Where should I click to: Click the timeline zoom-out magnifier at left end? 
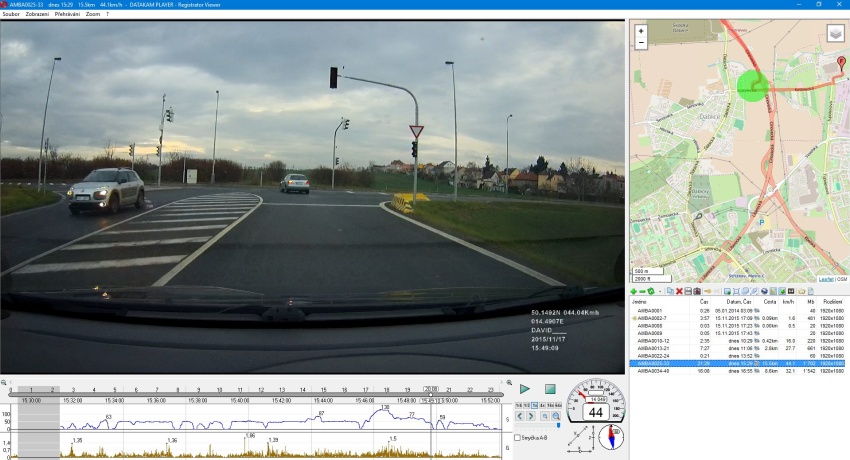4,383
